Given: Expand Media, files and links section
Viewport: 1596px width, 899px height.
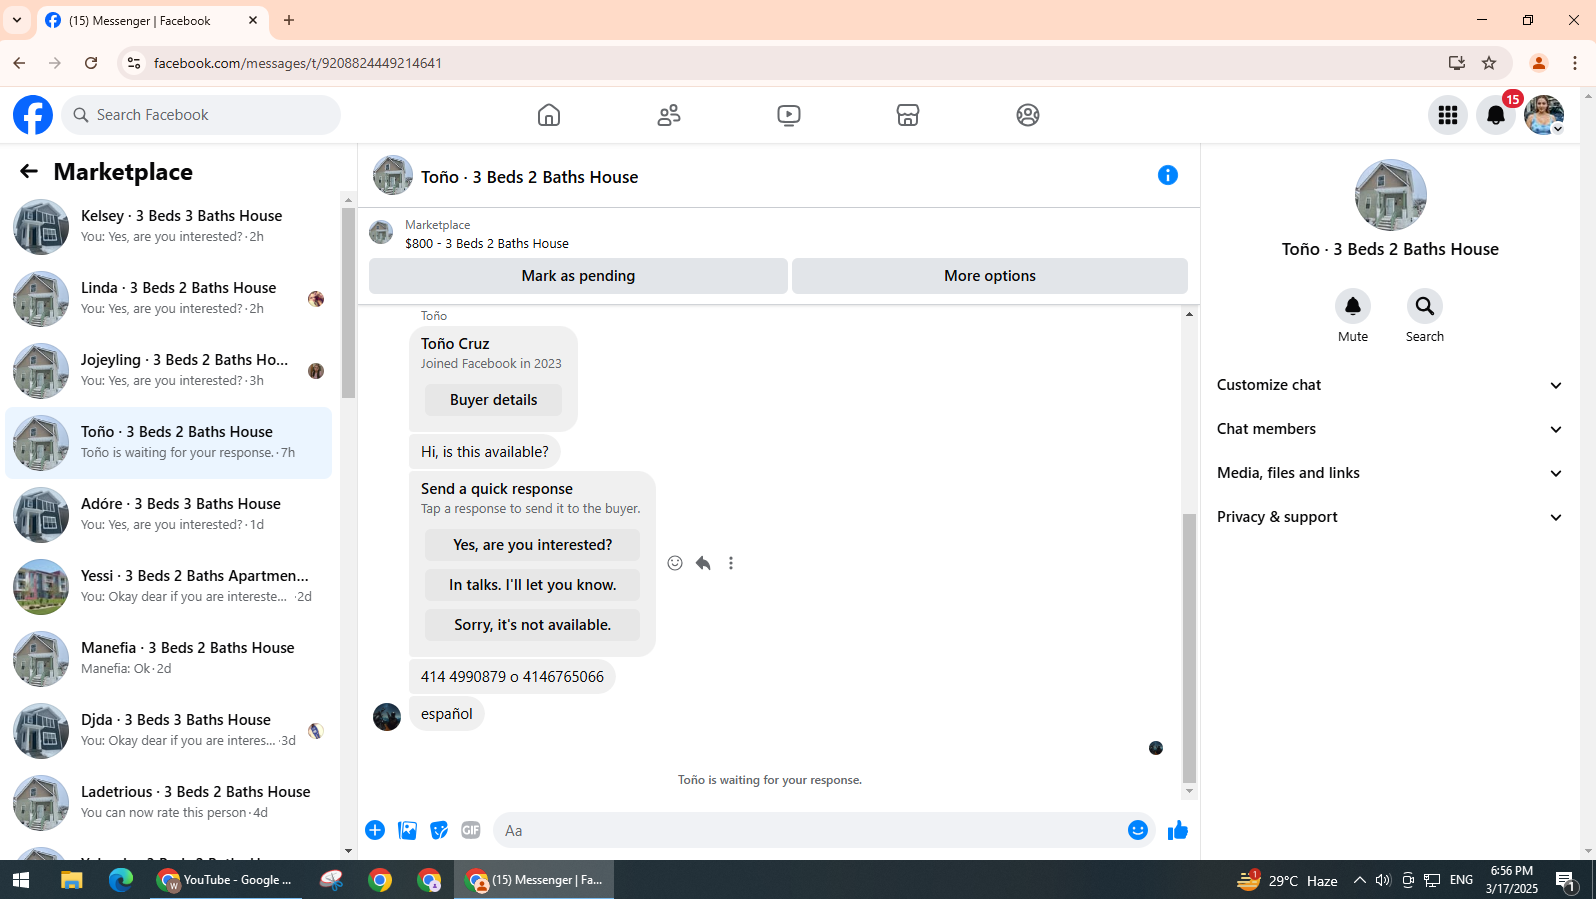Looking at the screenshot, I should tap(1390, 473).
